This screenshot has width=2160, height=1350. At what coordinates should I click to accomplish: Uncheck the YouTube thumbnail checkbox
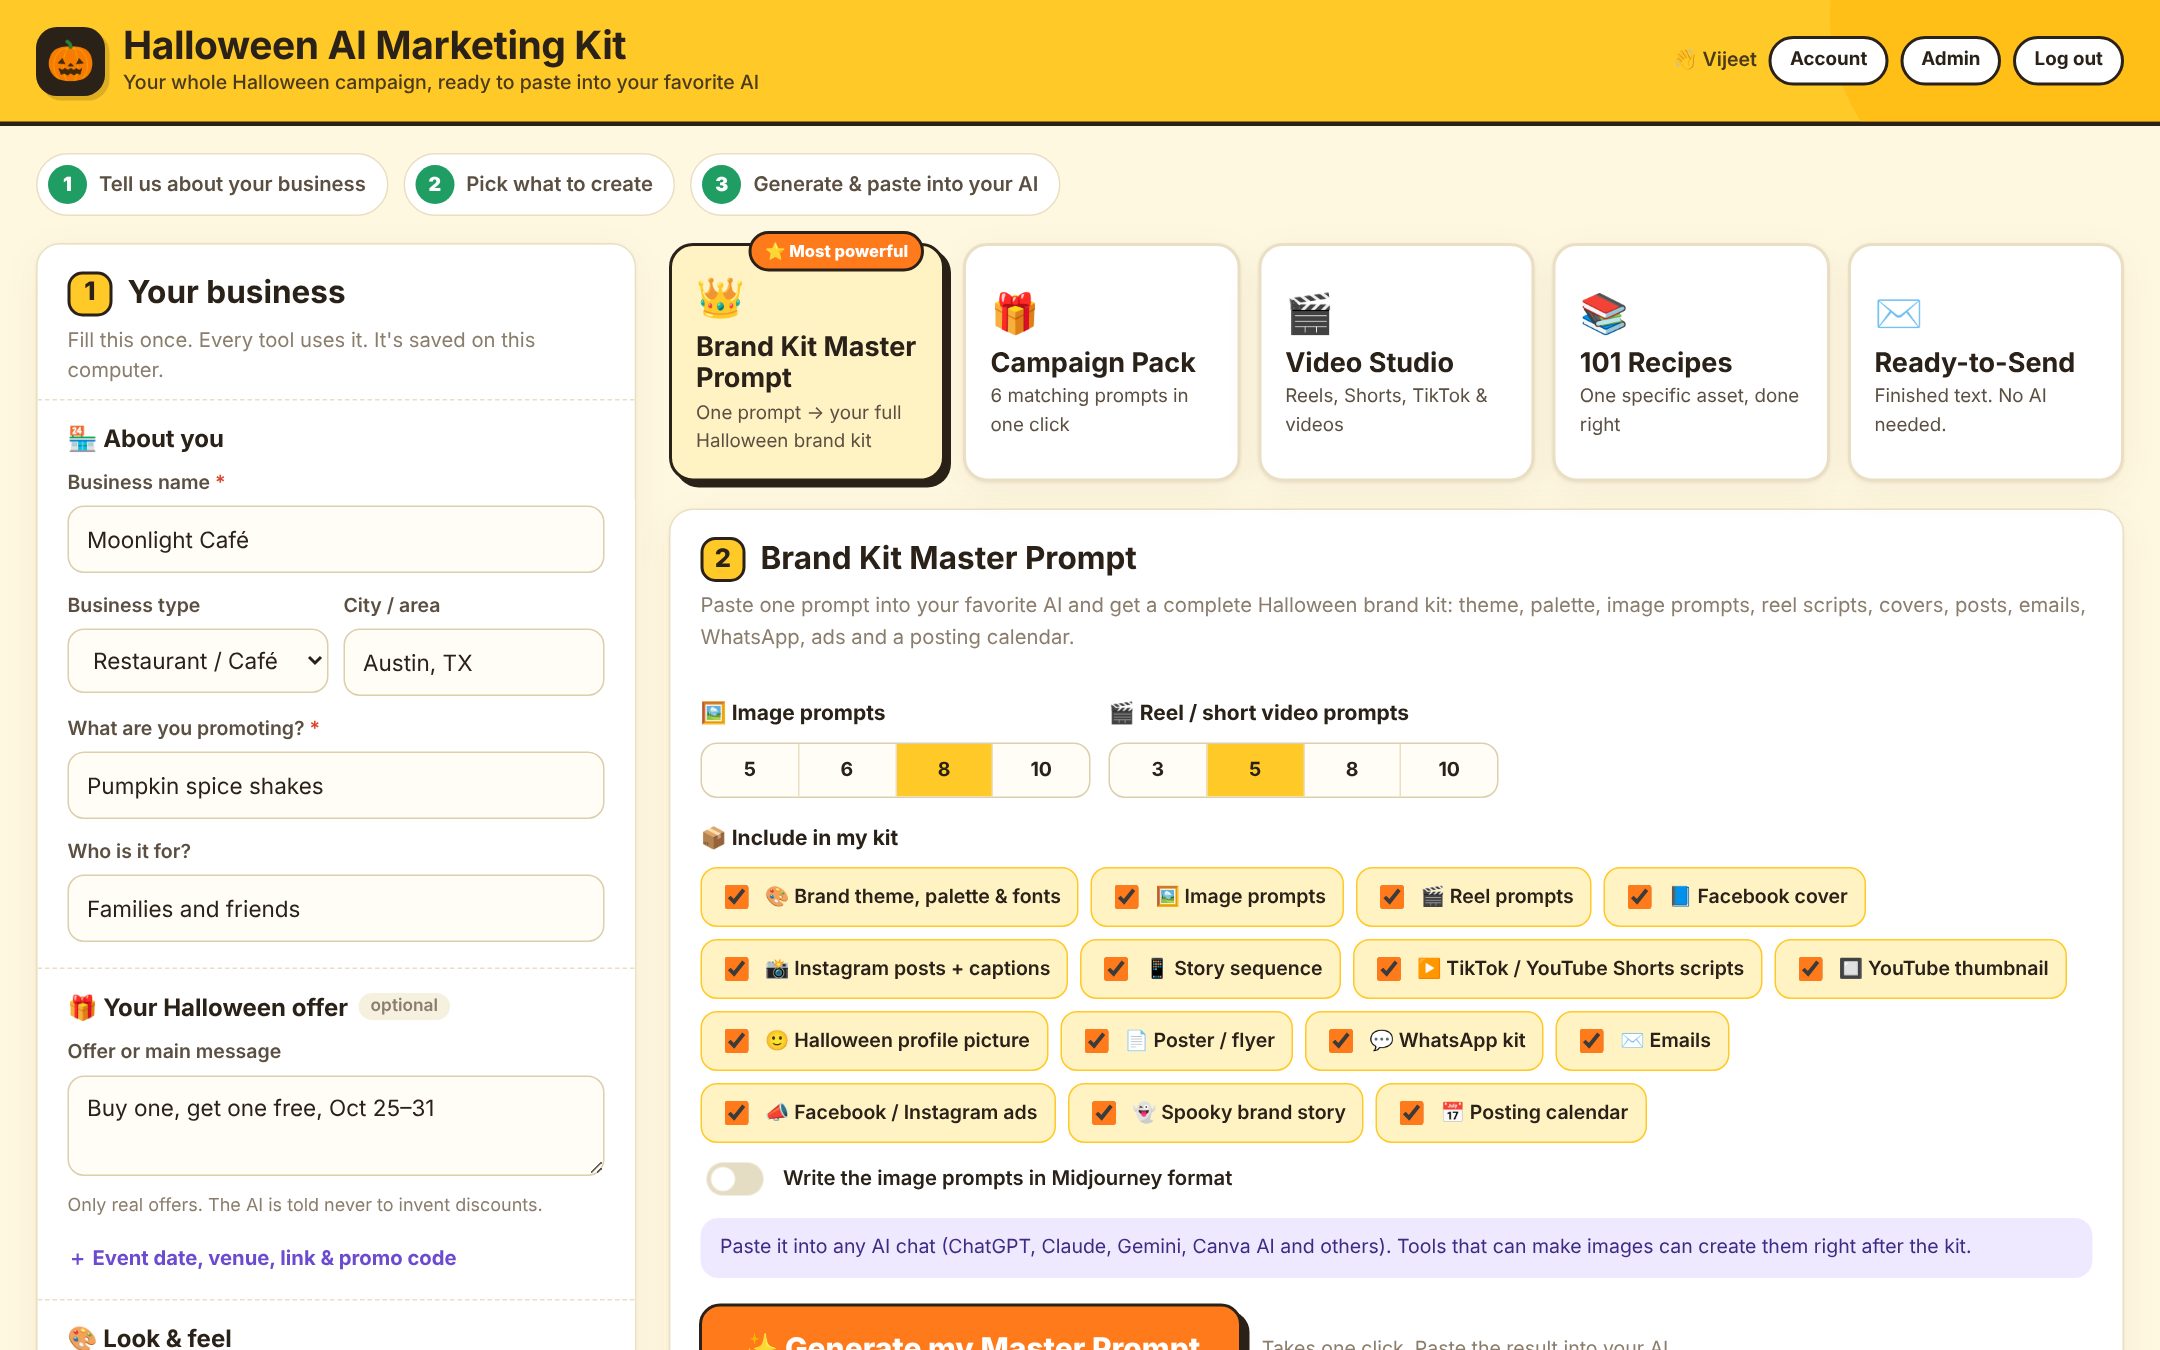[1811, 968]
